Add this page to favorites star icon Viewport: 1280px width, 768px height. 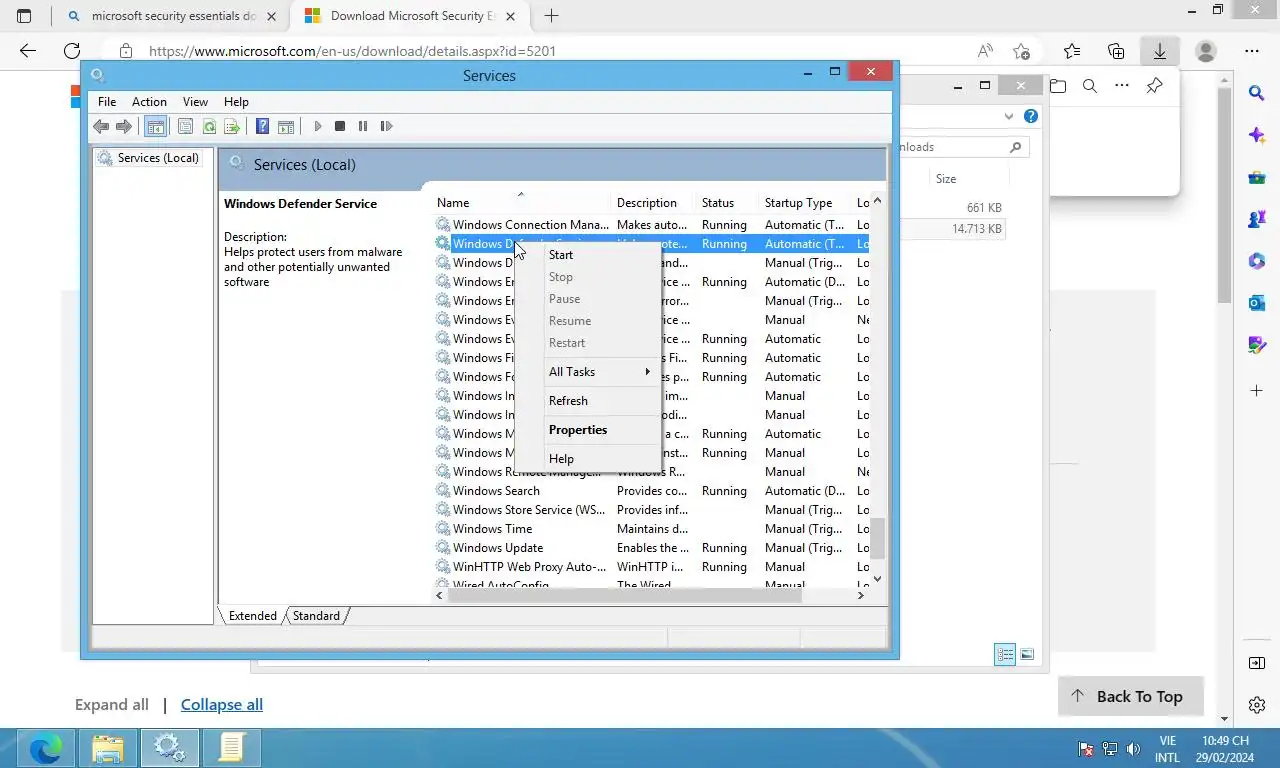point(1021,51)
